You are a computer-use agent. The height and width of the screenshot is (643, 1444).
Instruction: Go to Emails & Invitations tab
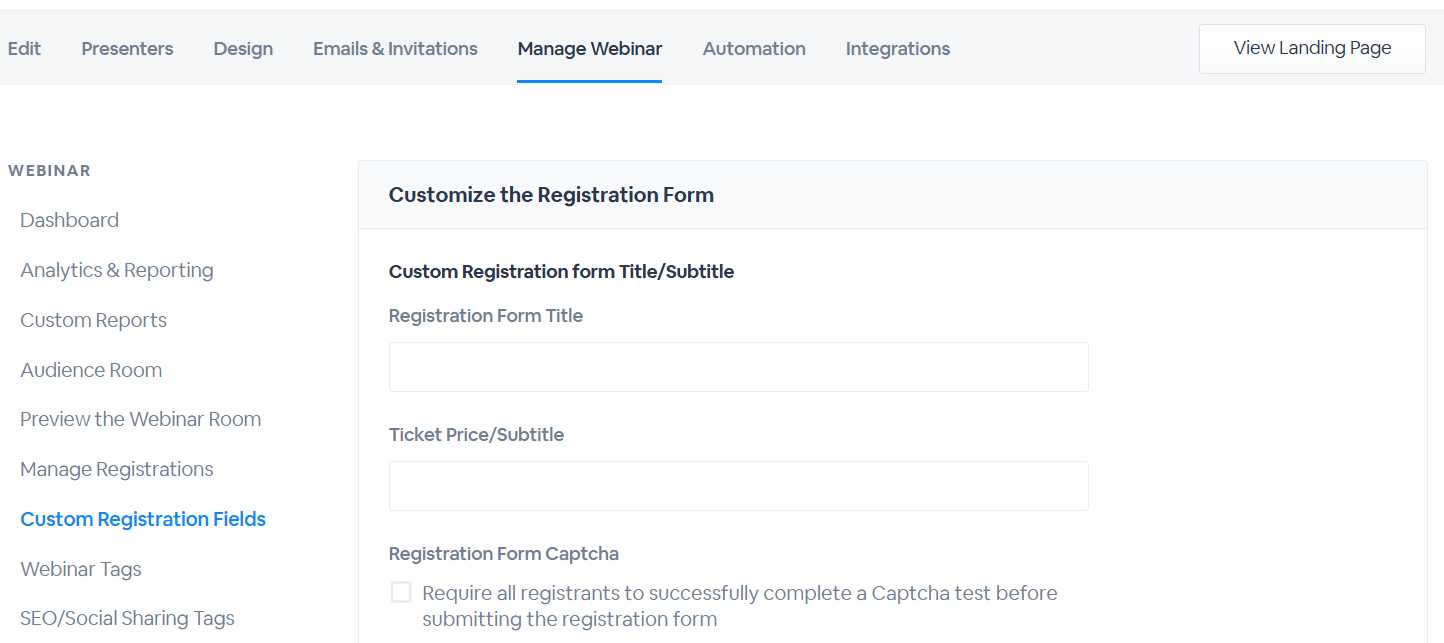(395, 48)
